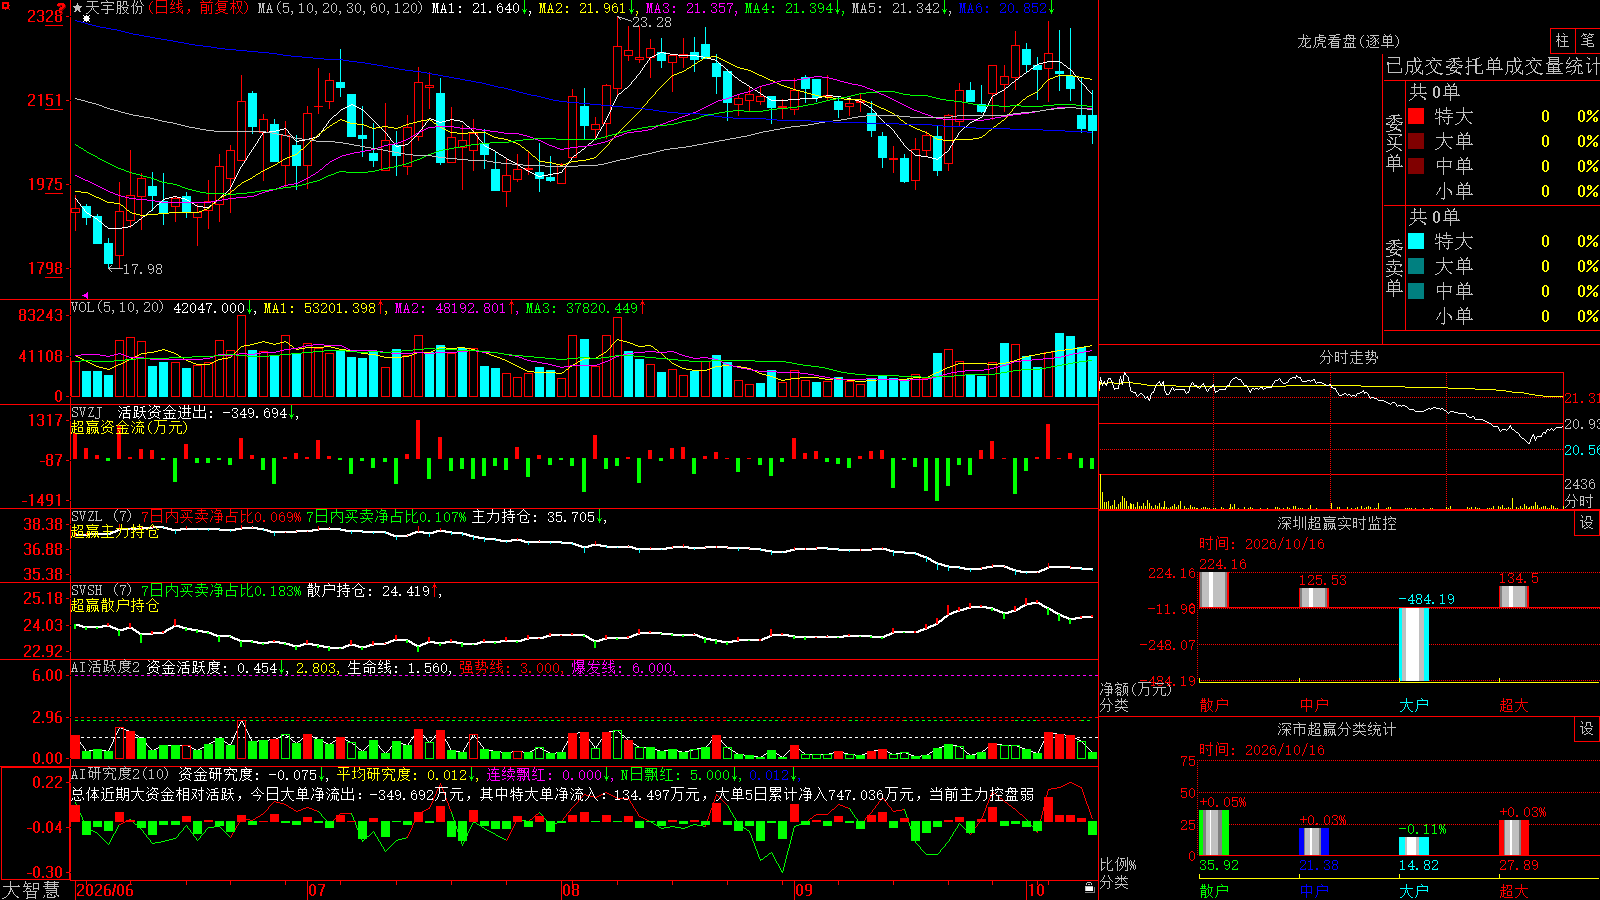1600x900 pixels.
Task: Click the 中户 21.38 blue bar
Action: pyautogui.click(x=1314, y=842)
